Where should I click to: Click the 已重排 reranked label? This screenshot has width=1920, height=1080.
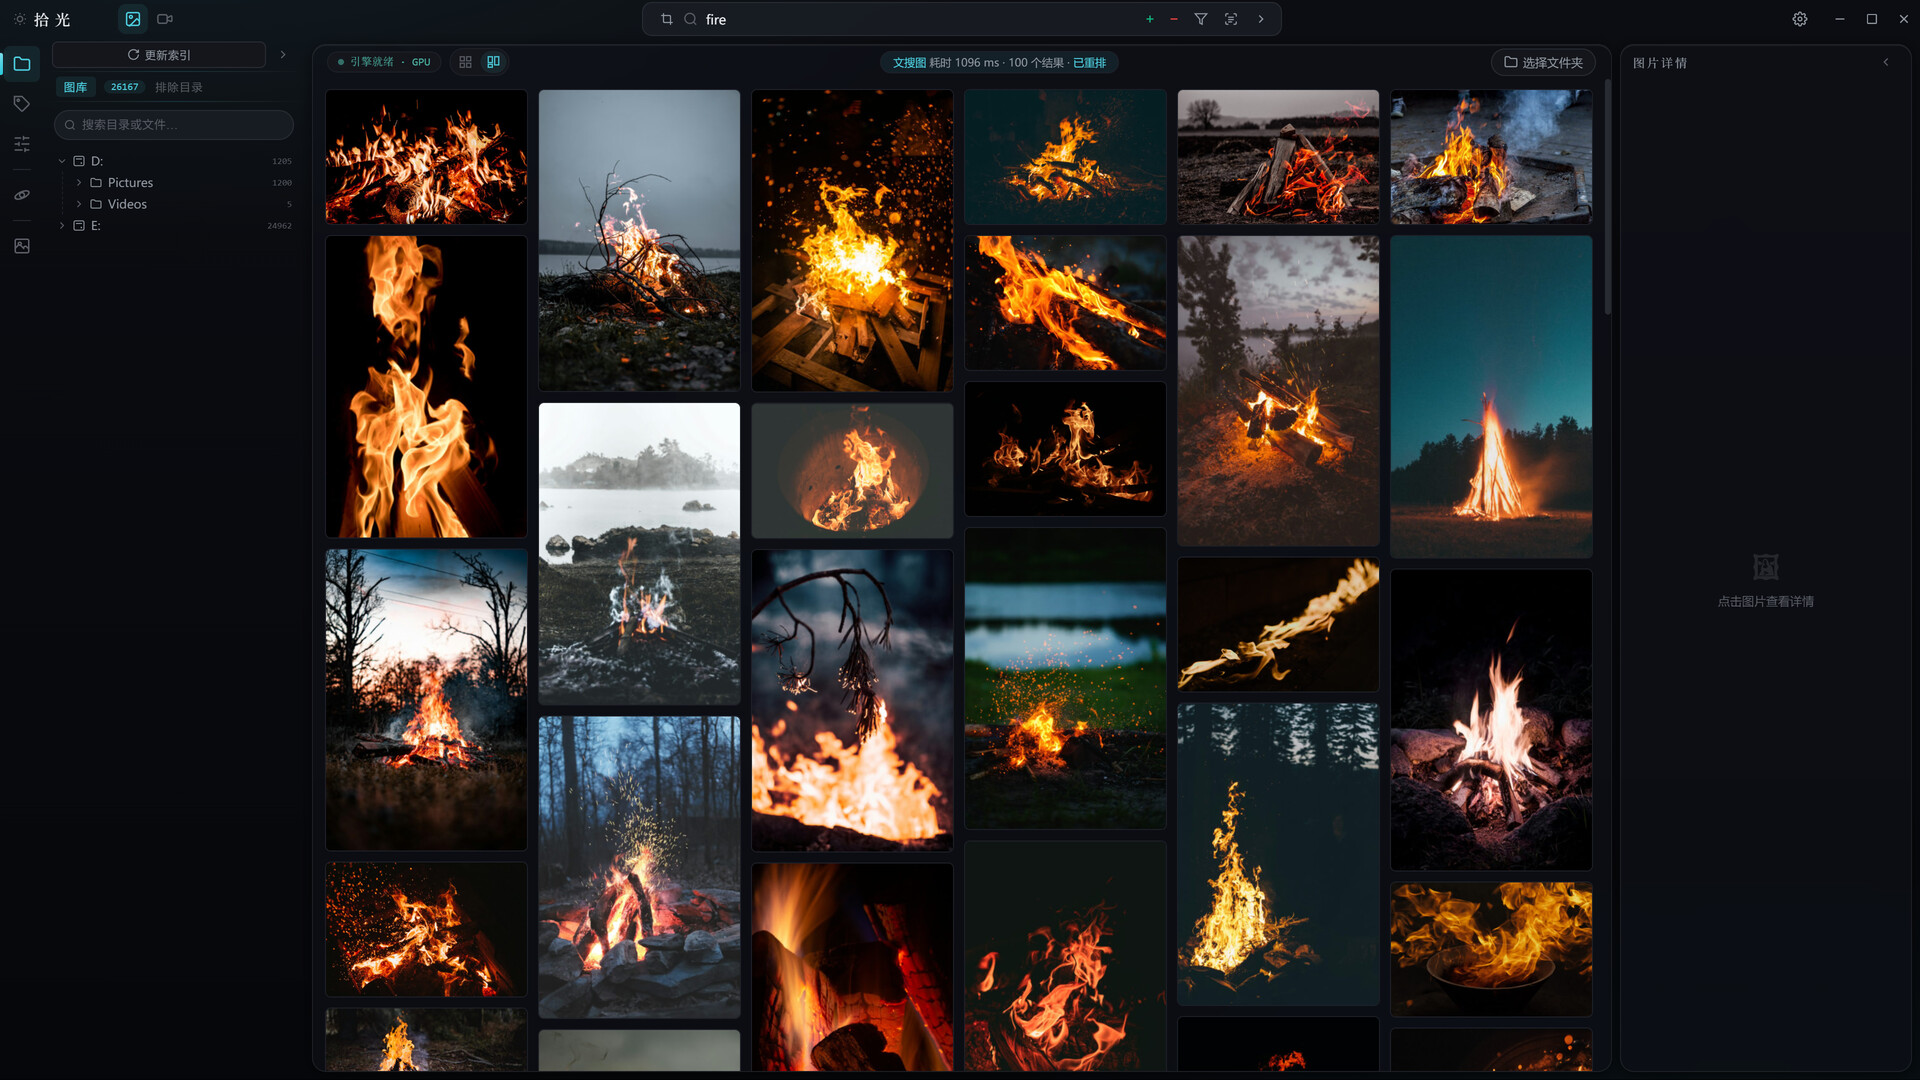point(1089,62)
